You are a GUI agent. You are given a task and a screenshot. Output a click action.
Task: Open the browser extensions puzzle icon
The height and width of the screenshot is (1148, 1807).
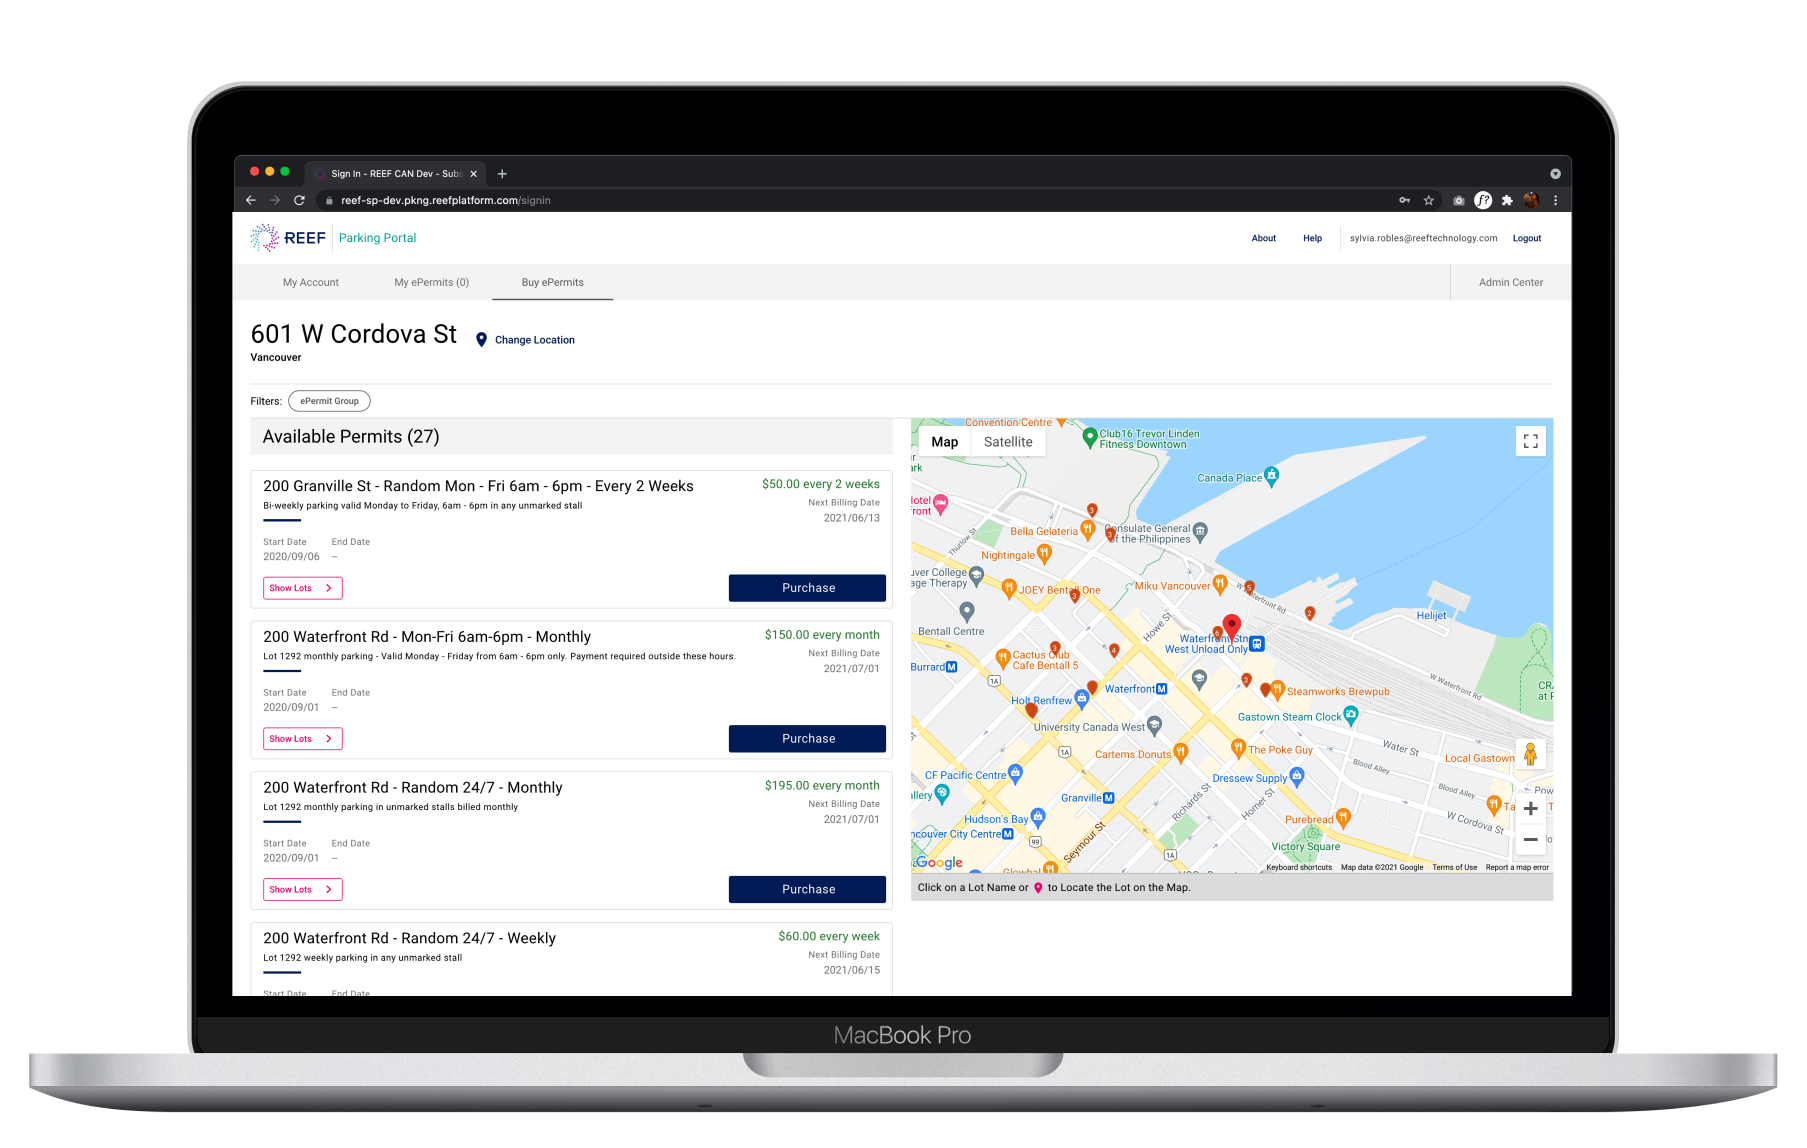[x=1507, y=200]
